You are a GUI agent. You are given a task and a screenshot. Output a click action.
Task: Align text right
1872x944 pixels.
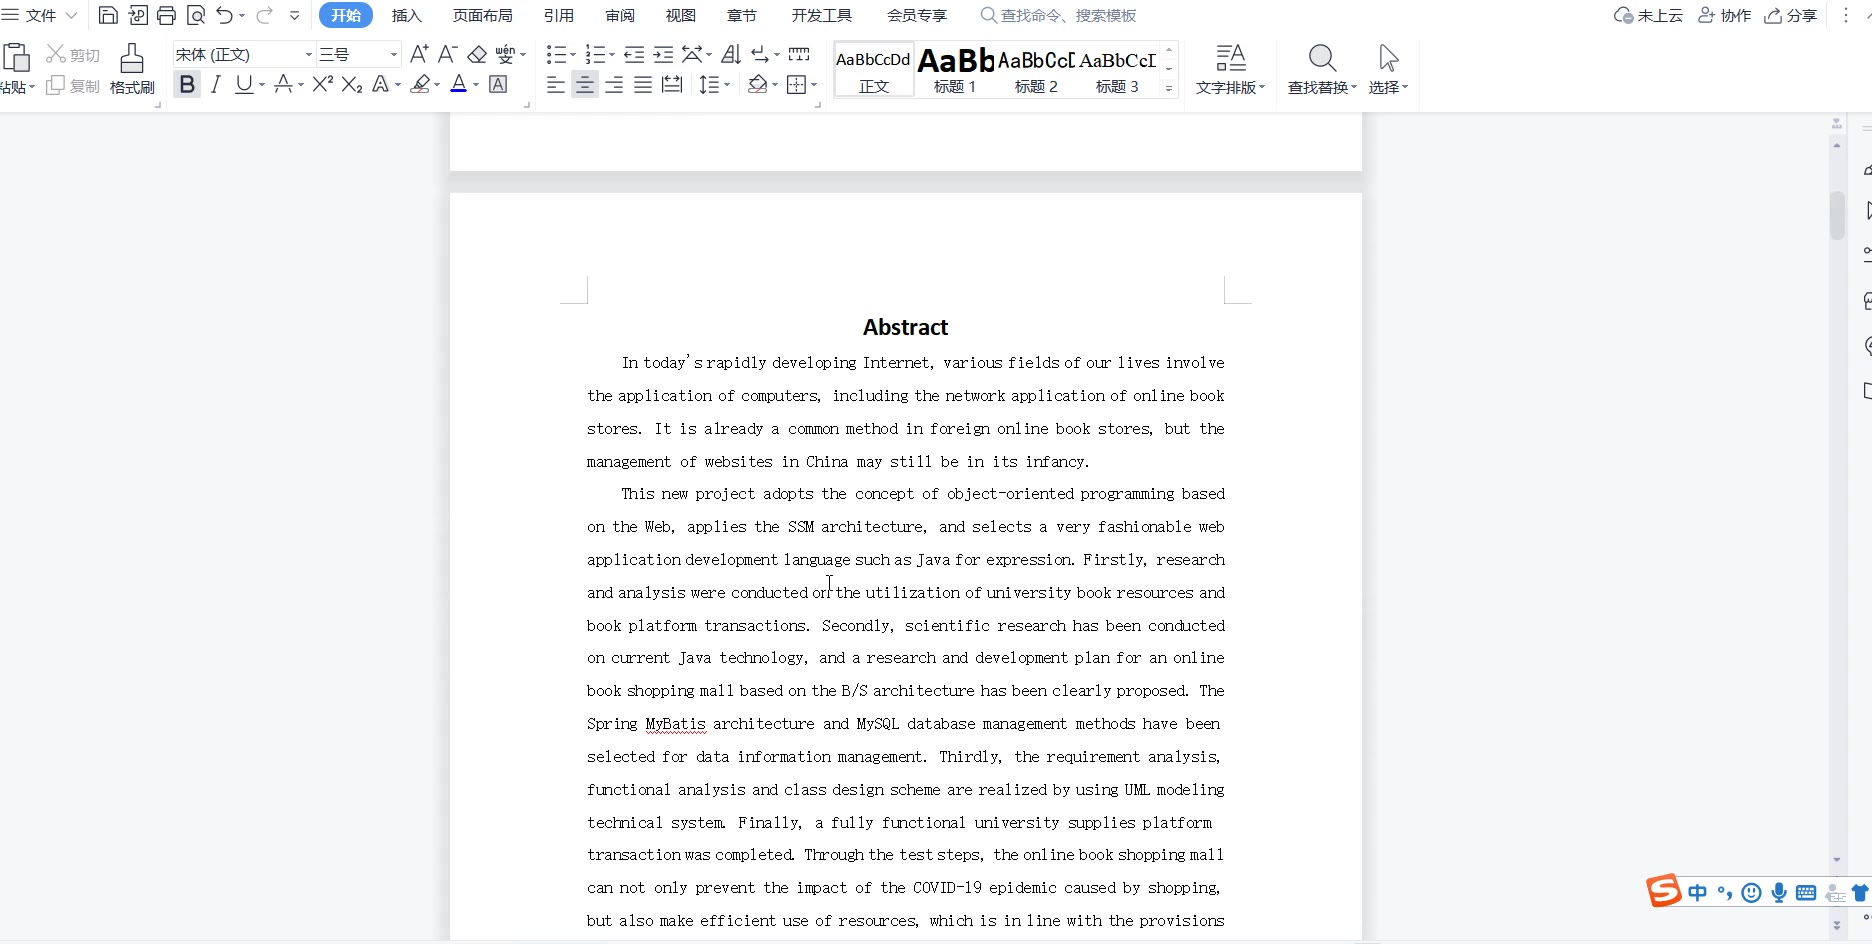[614, 85]
